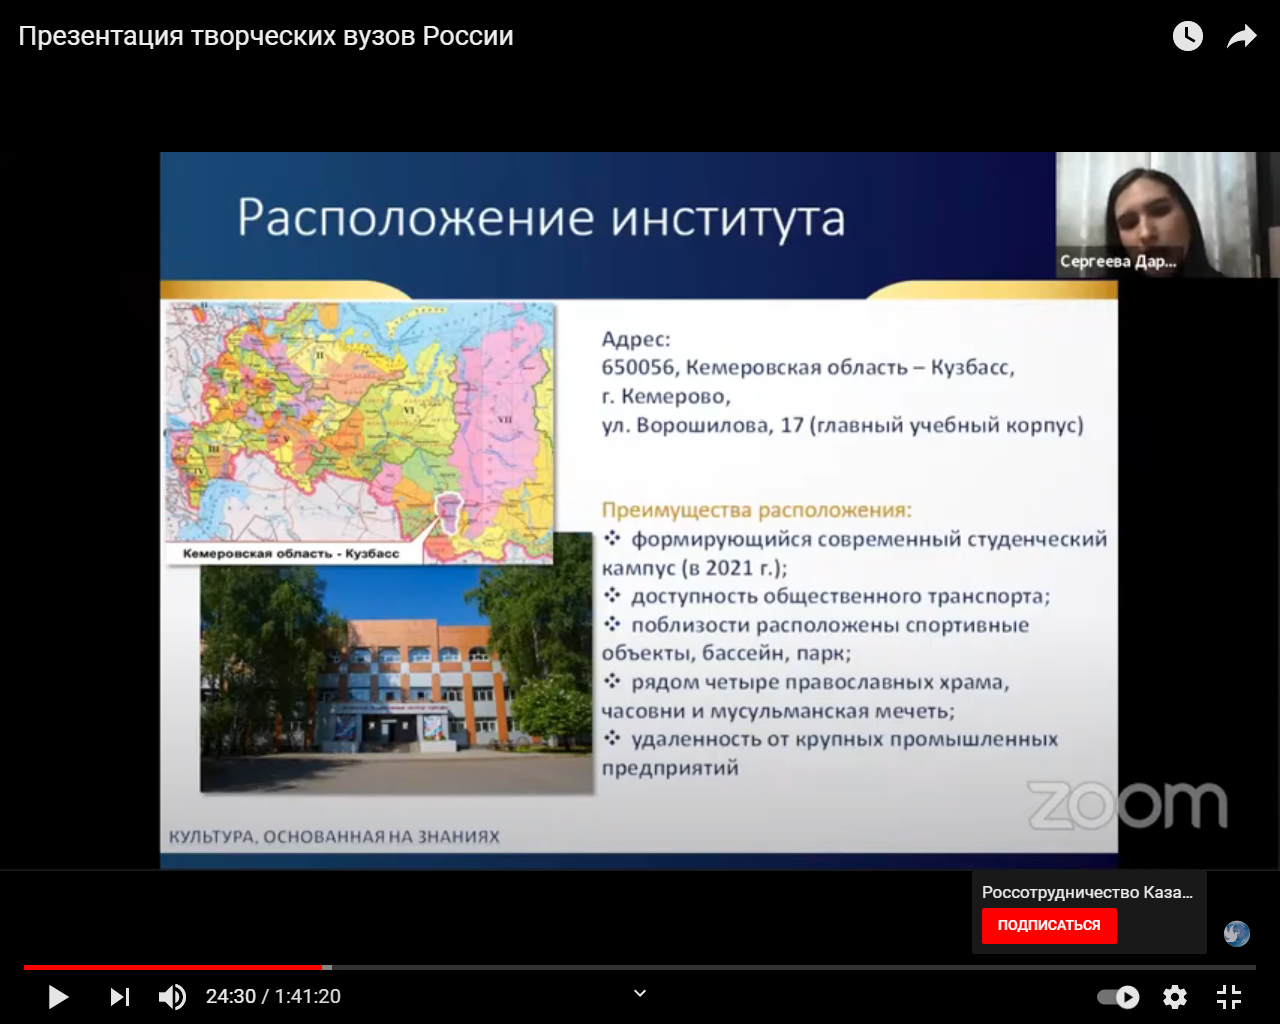Click the channel avatar globe icon

point(1237,933)
